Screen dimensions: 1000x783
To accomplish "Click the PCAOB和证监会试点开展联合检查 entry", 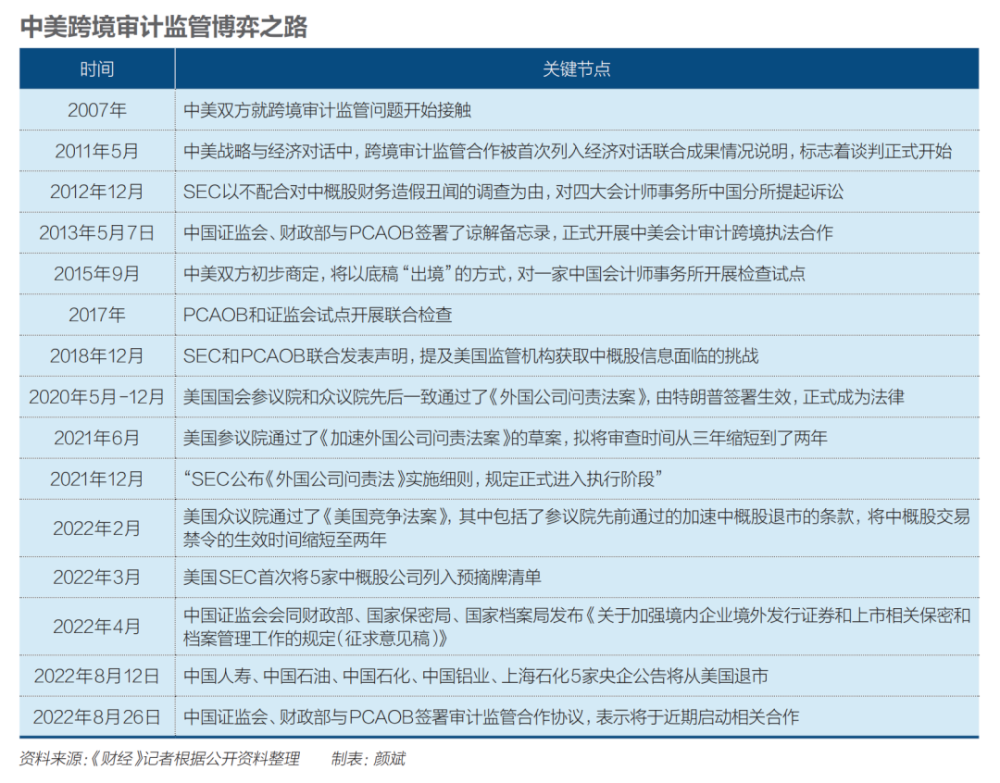I will click(318, 314).
